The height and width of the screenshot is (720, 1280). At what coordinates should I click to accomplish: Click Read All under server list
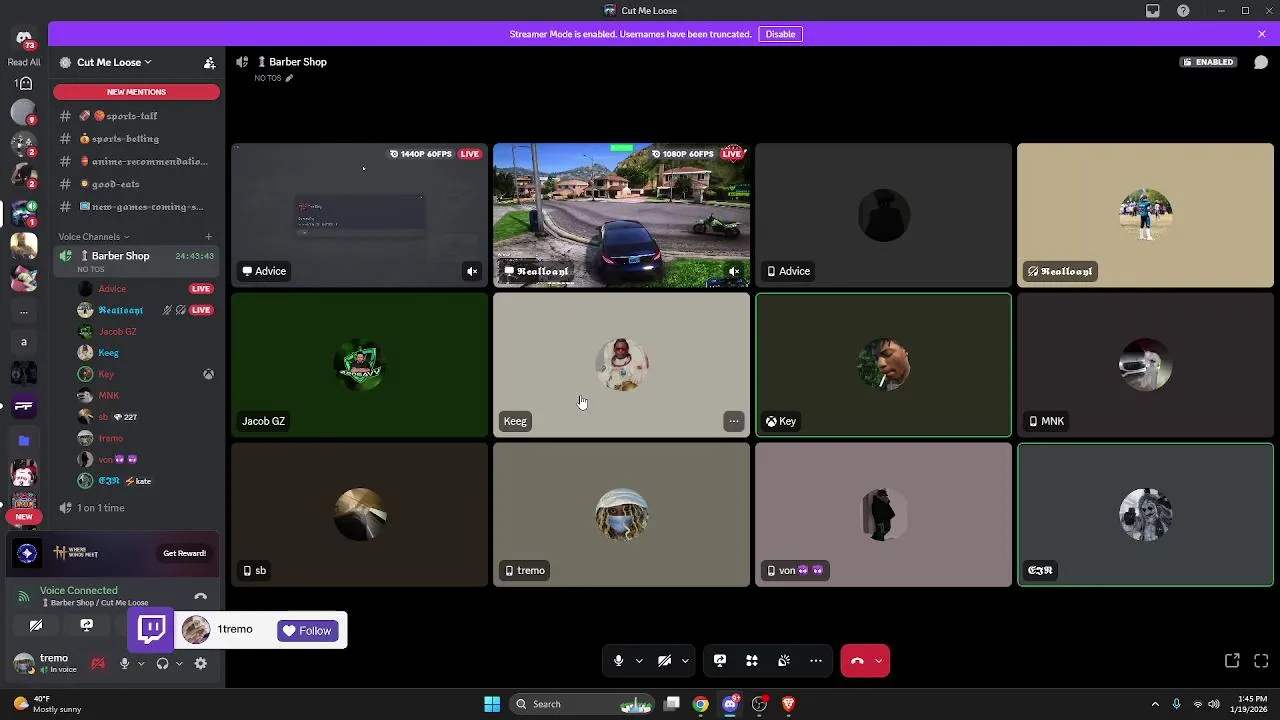coord(24,62)
